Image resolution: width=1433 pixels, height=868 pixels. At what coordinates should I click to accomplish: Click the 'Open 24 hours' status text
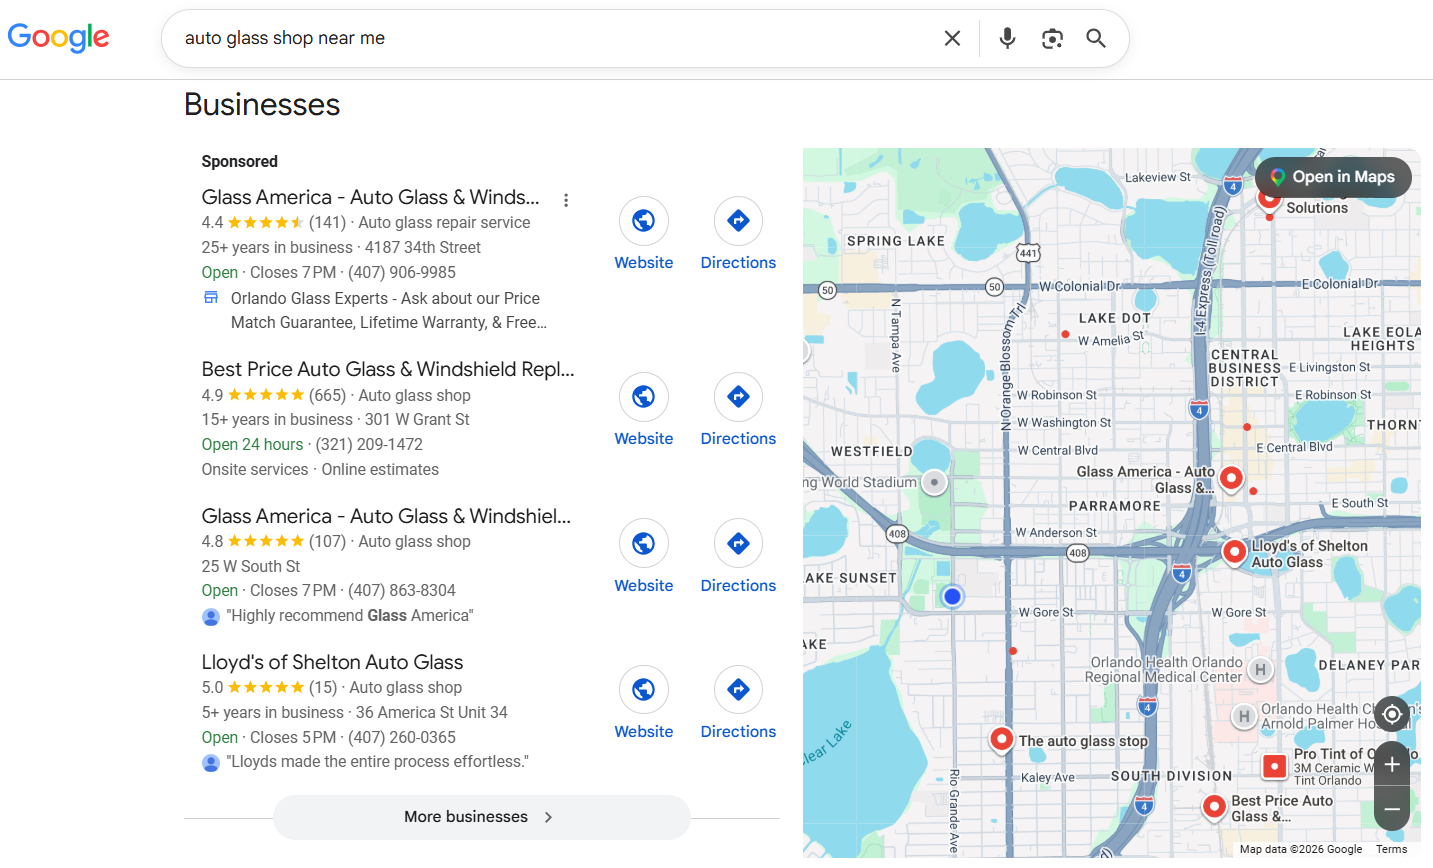252,444
